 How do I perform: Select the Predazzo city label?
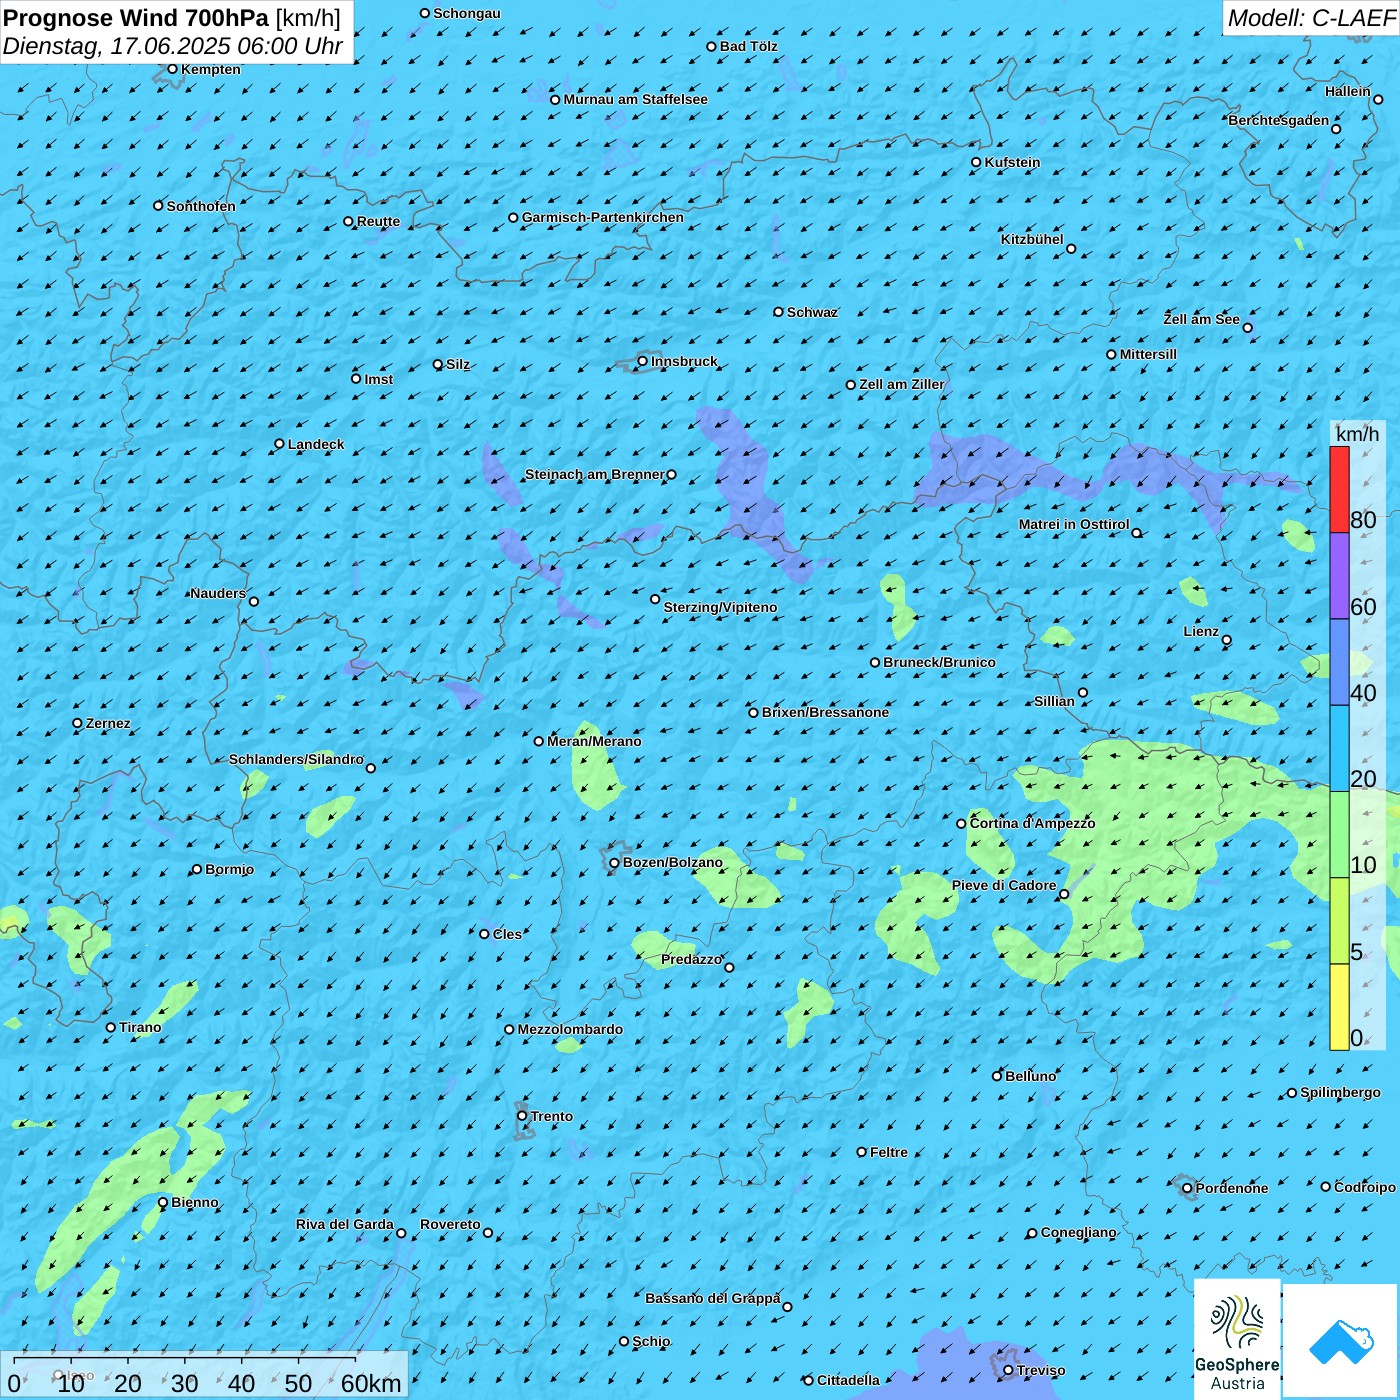click(x=691, y=959)
